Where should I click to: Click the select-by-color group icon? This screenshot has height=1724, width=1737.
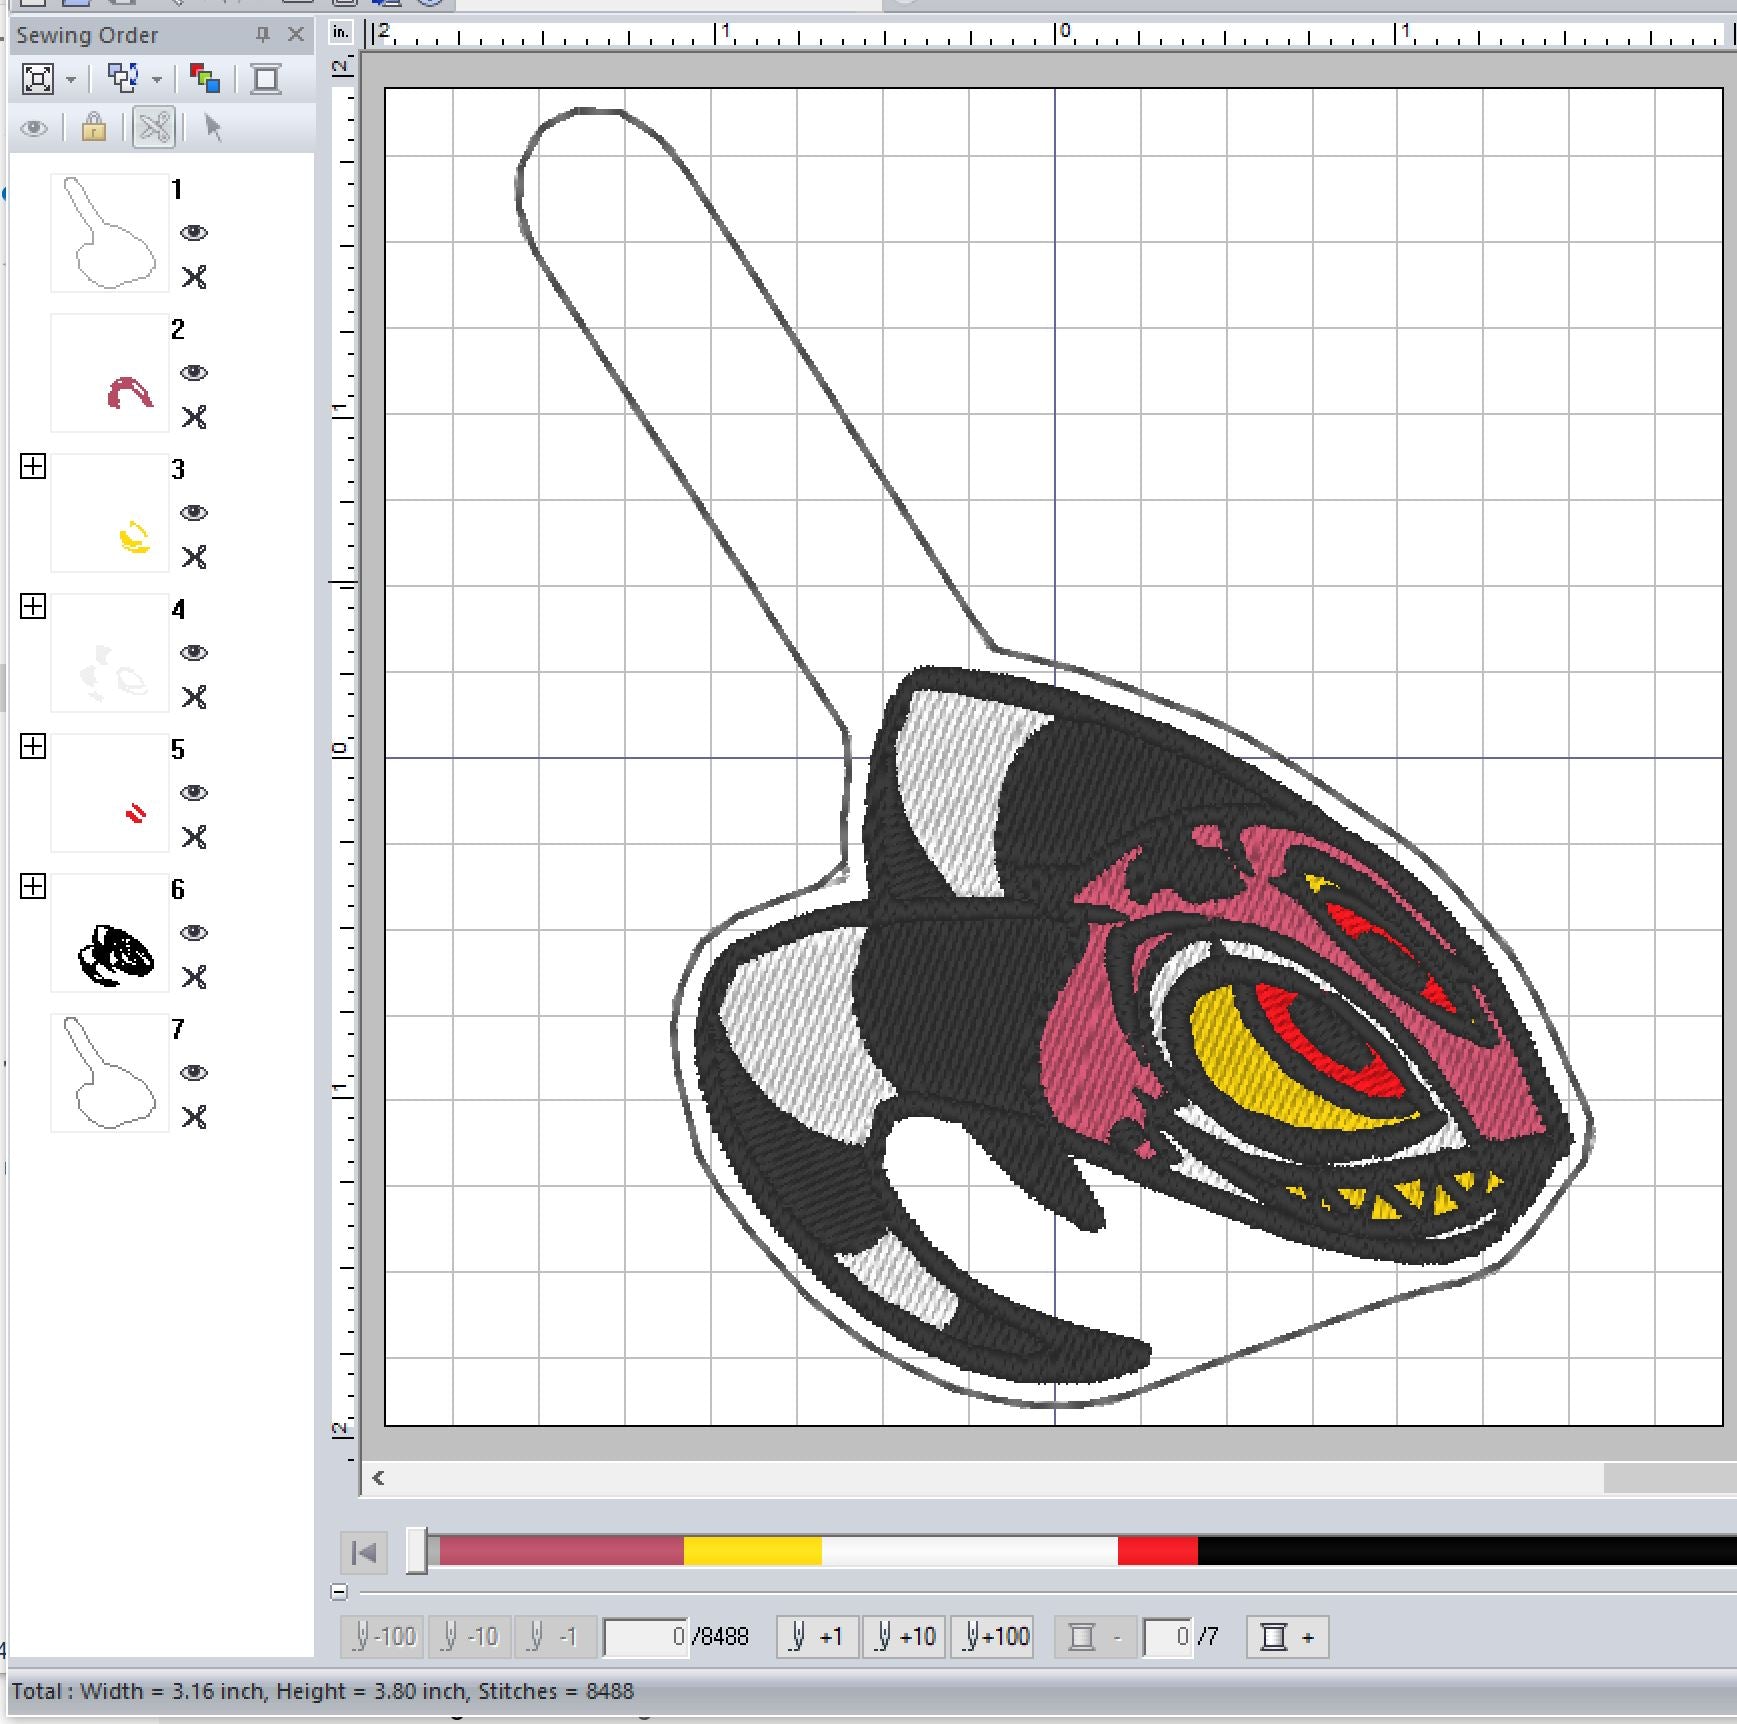pyautogui.click(x=123, y=78)
